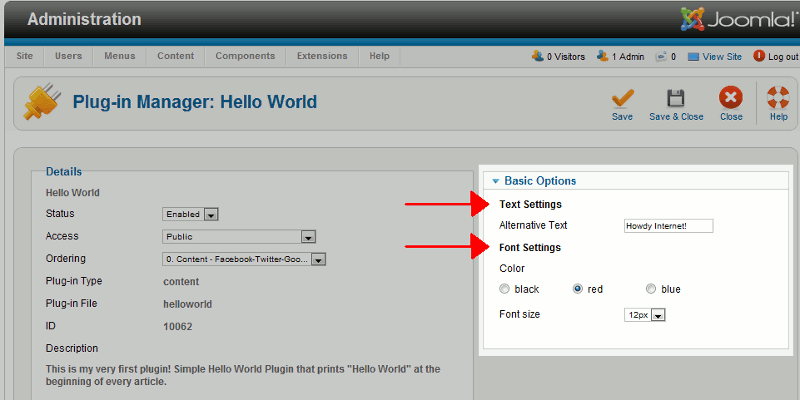Click the Save & Close floppy icon
The height and width of the screenshot is (400, 800).
tap(676, 98)
